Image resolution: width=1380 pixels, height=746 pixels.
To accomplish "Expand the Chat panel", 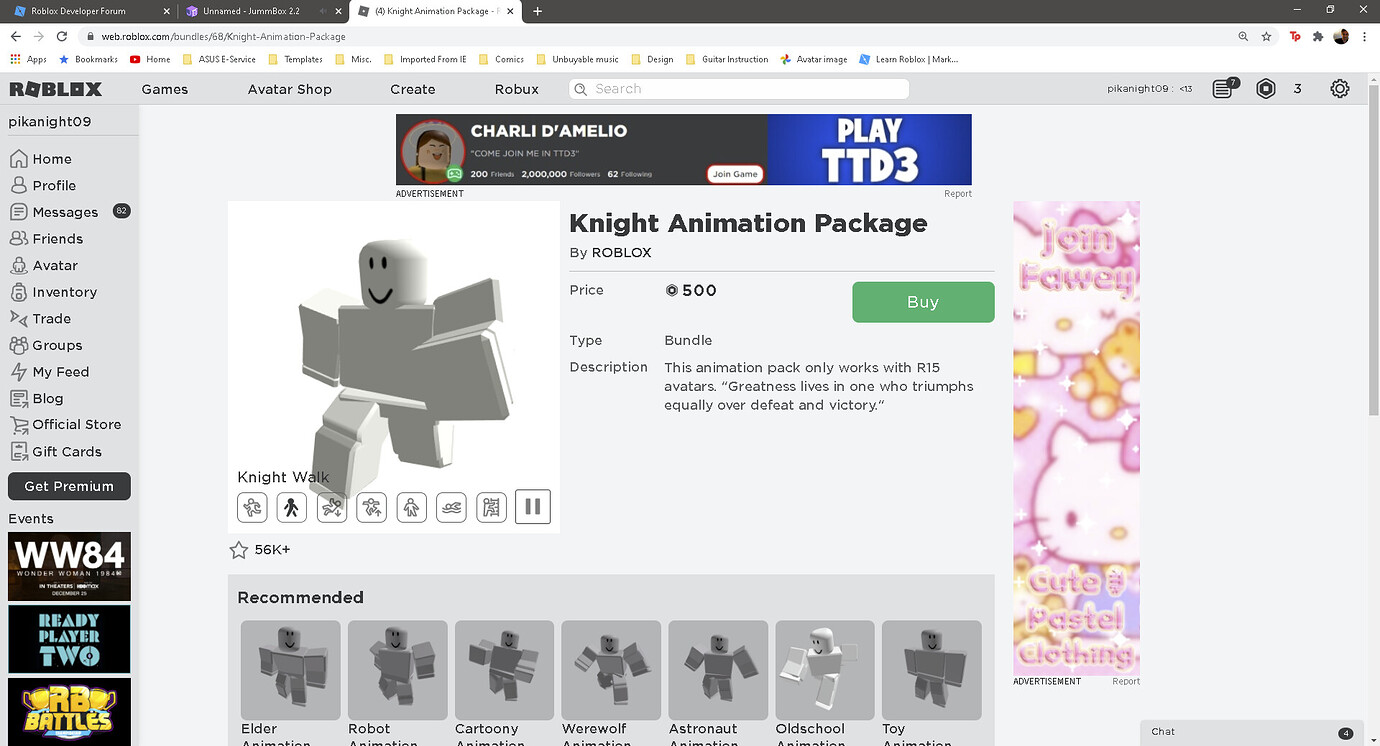I will 1251,731.
